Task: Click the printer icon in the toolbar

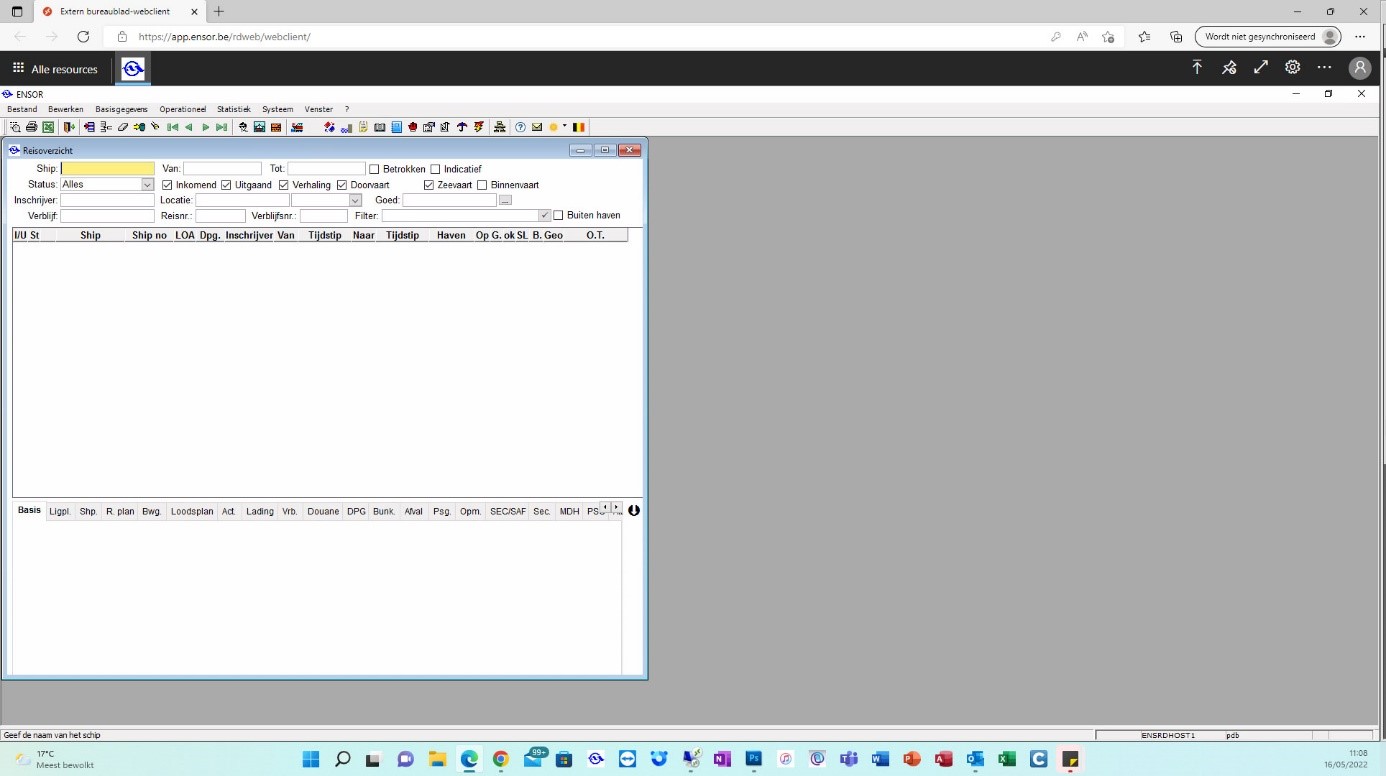Action: 32,127
